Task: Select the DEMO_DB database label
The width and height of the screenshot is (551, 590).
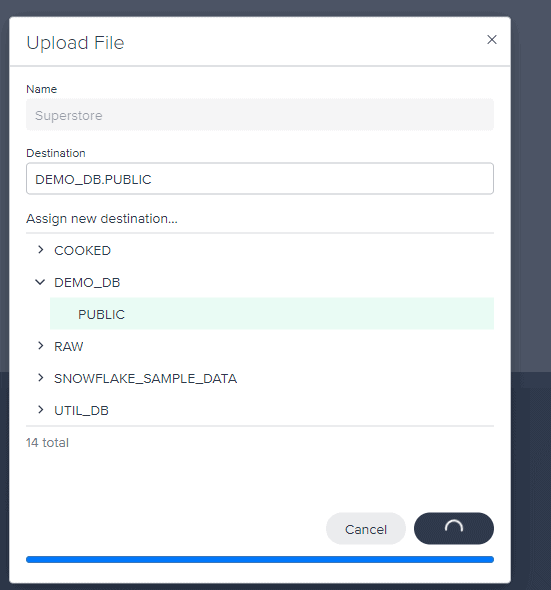Action: pyautogui.click(x=87, y=283)
